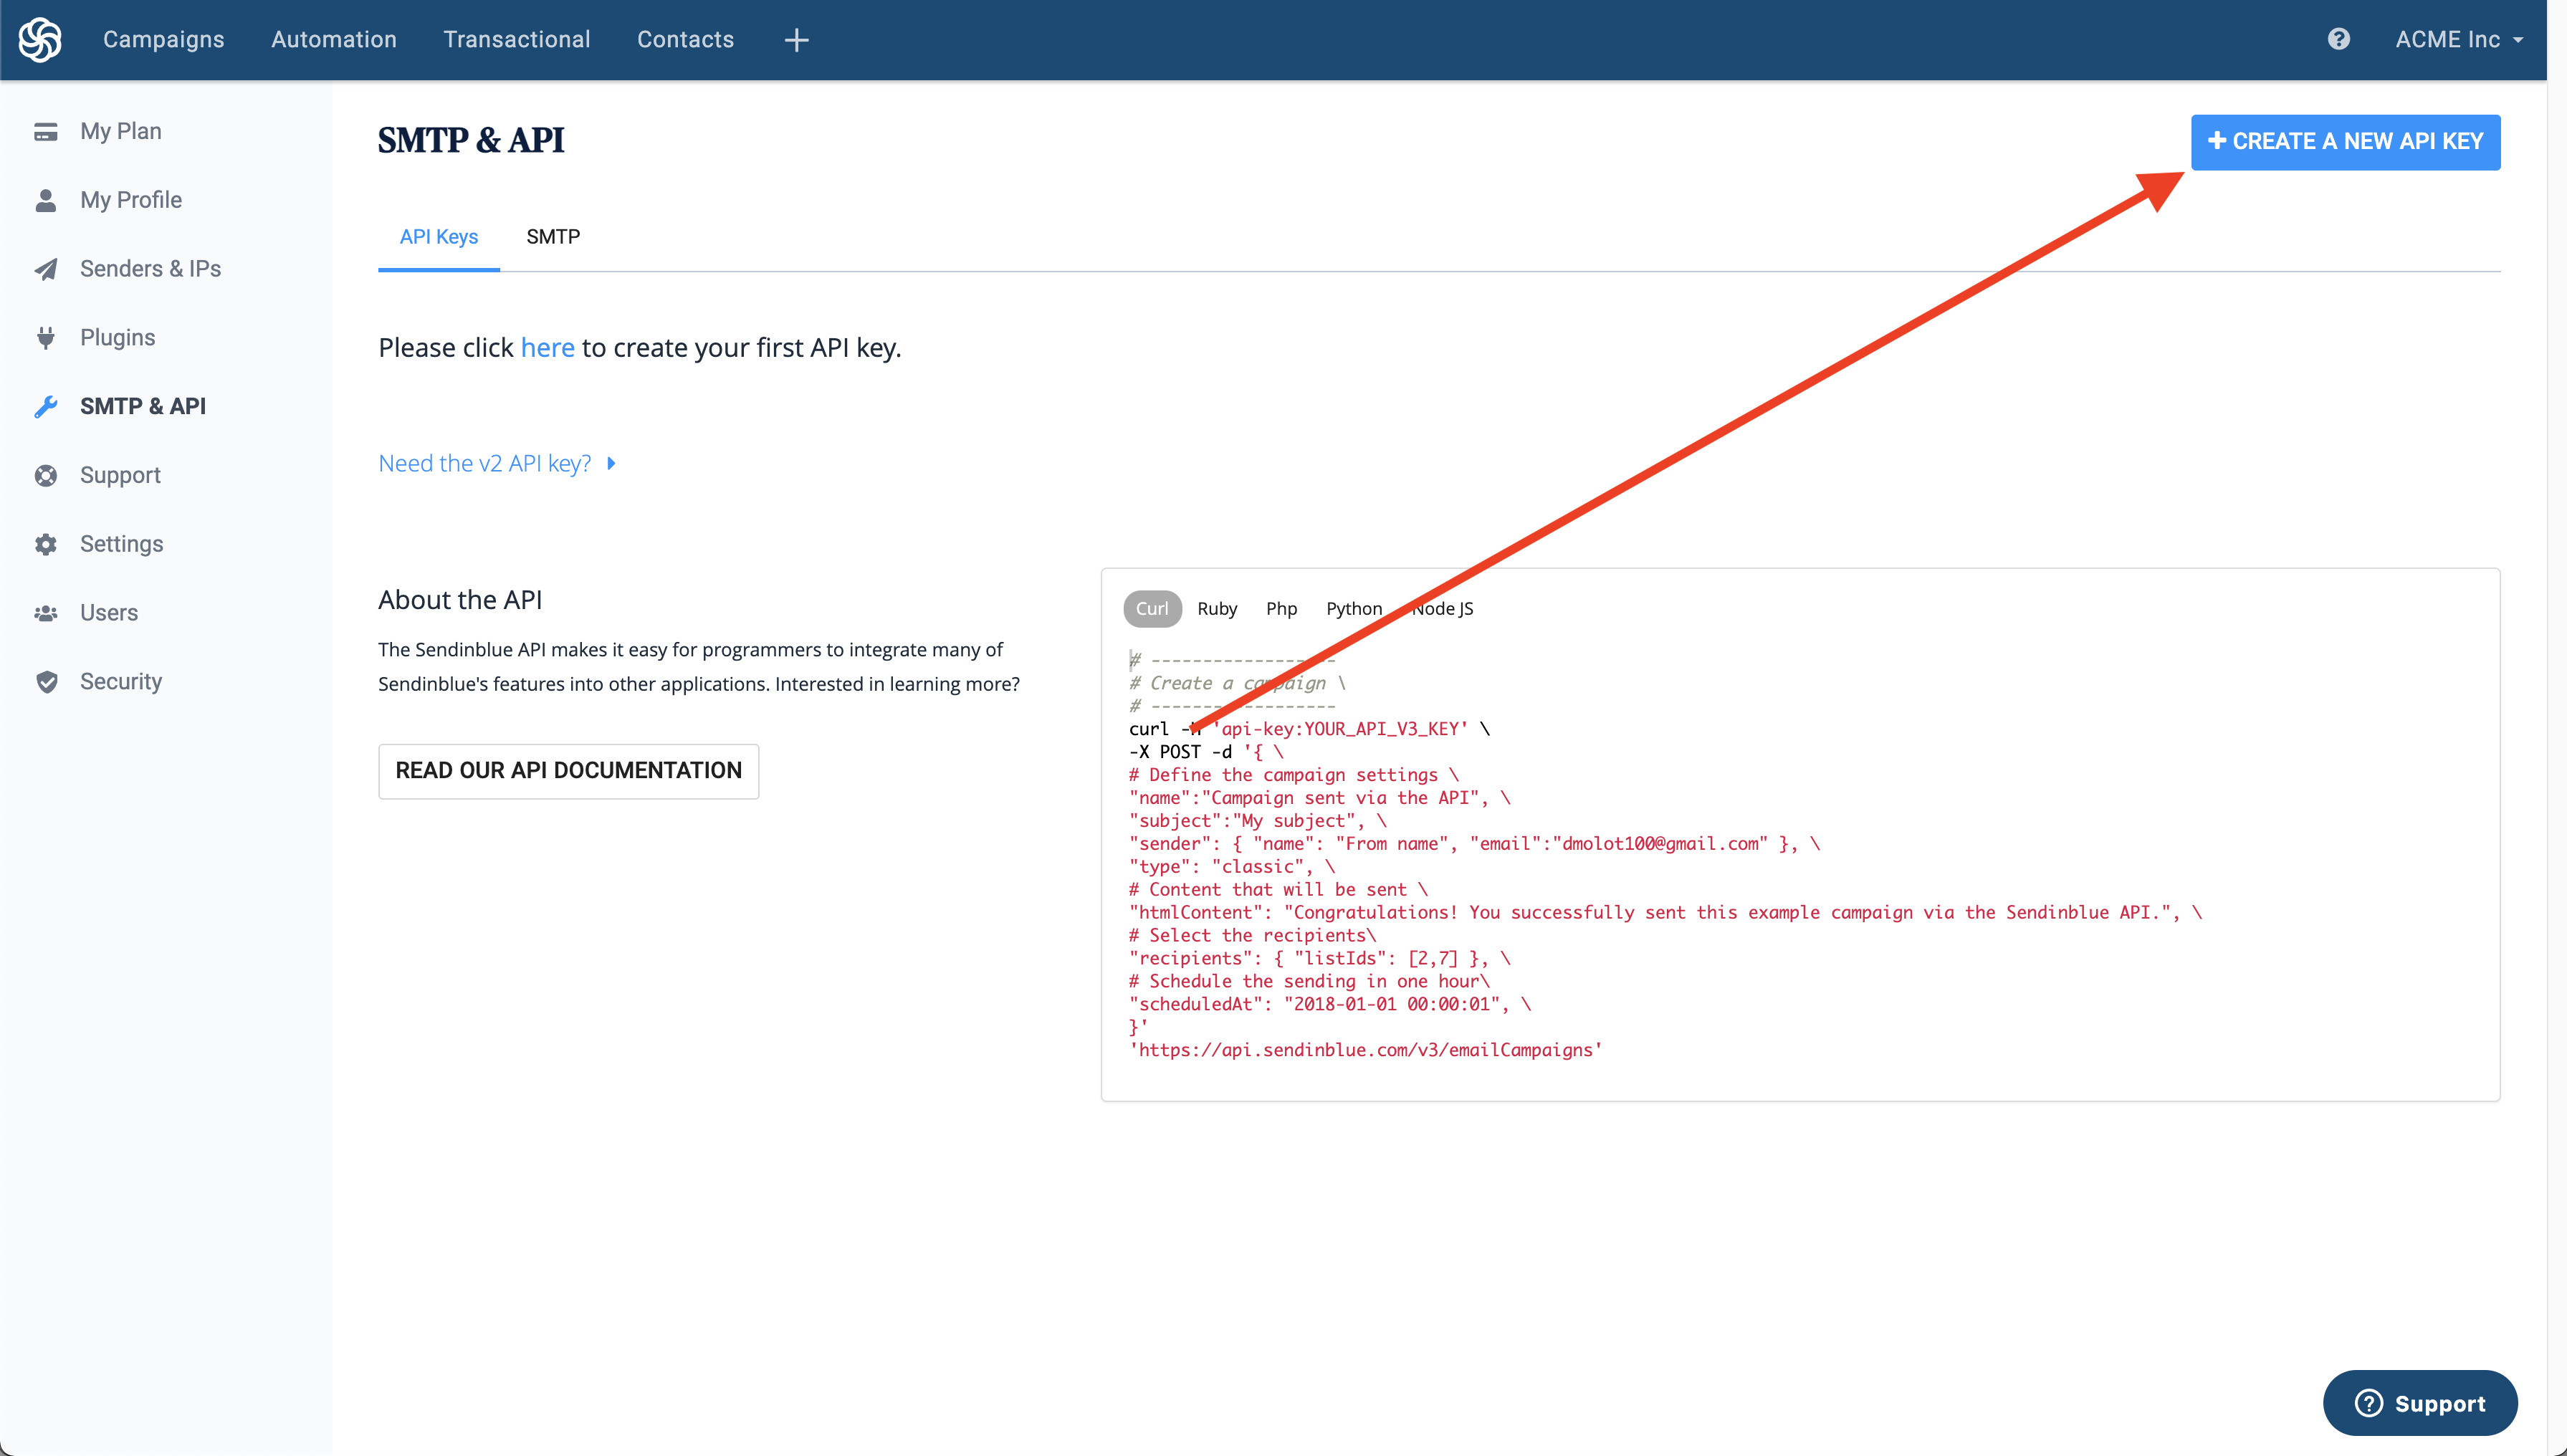The height and width of the screenshot is (1456, 2567).
Task: Open the floating Support chat widget
Action: pyautogui.click(x=2419, y=1403)
